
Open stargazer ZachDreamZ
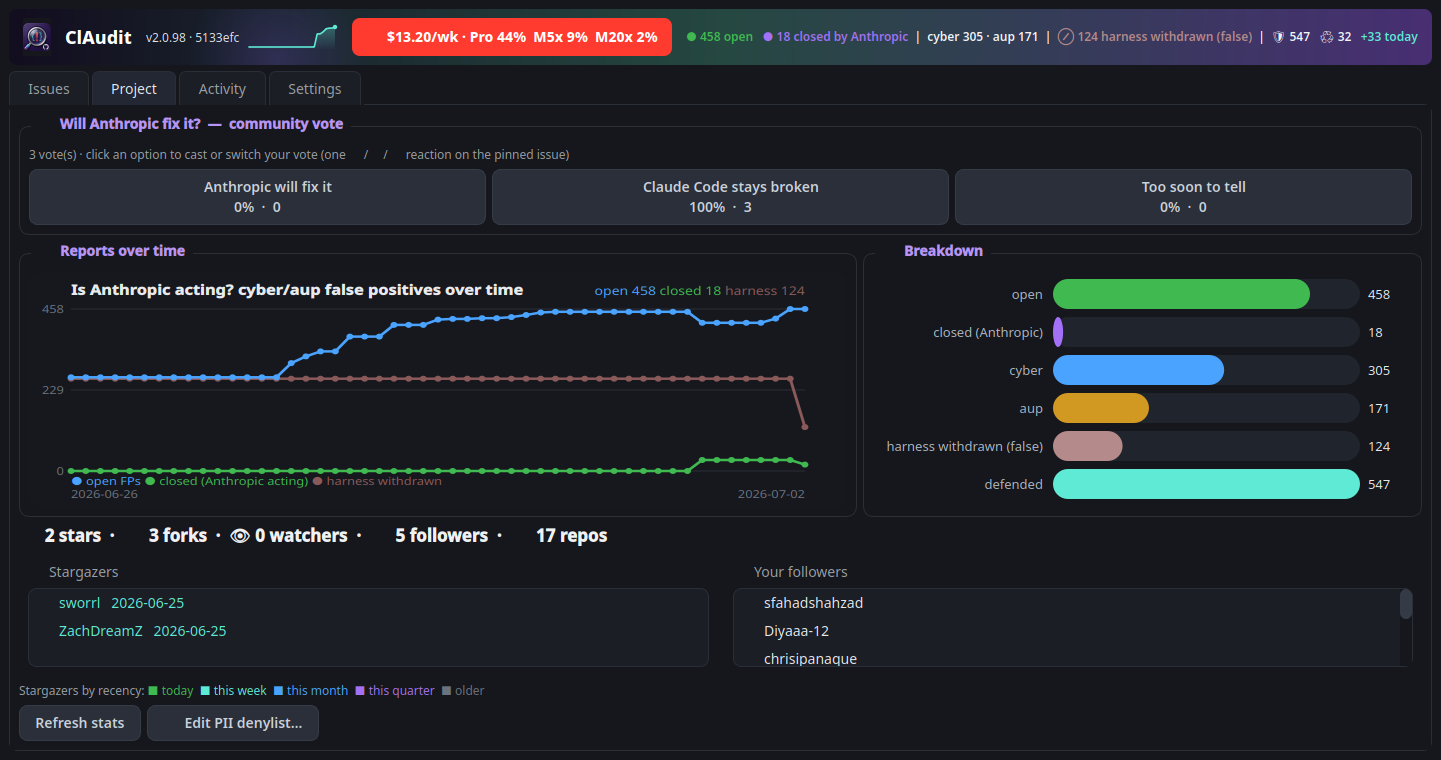[101, 631]
